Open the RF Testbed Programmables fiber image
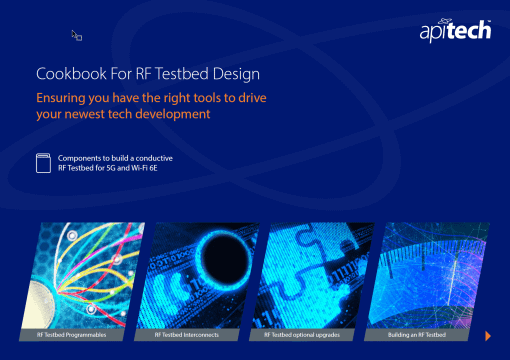Viewport: 510px width, 360px height. point(83,275)
